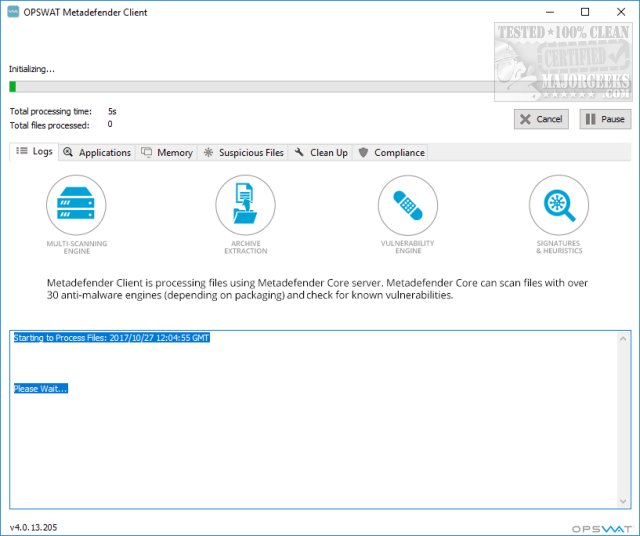Click the Vulnerability Engine bandage icon
640x536 pixels.
pyautogui.click(x=408, y=205)
